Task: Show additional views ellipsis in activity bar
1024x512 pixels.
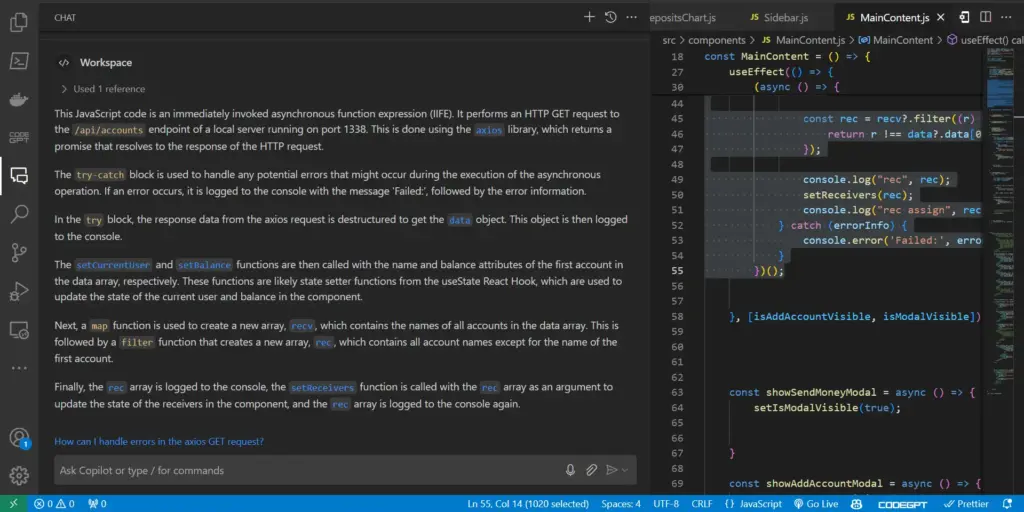Action: pos(19,368)
